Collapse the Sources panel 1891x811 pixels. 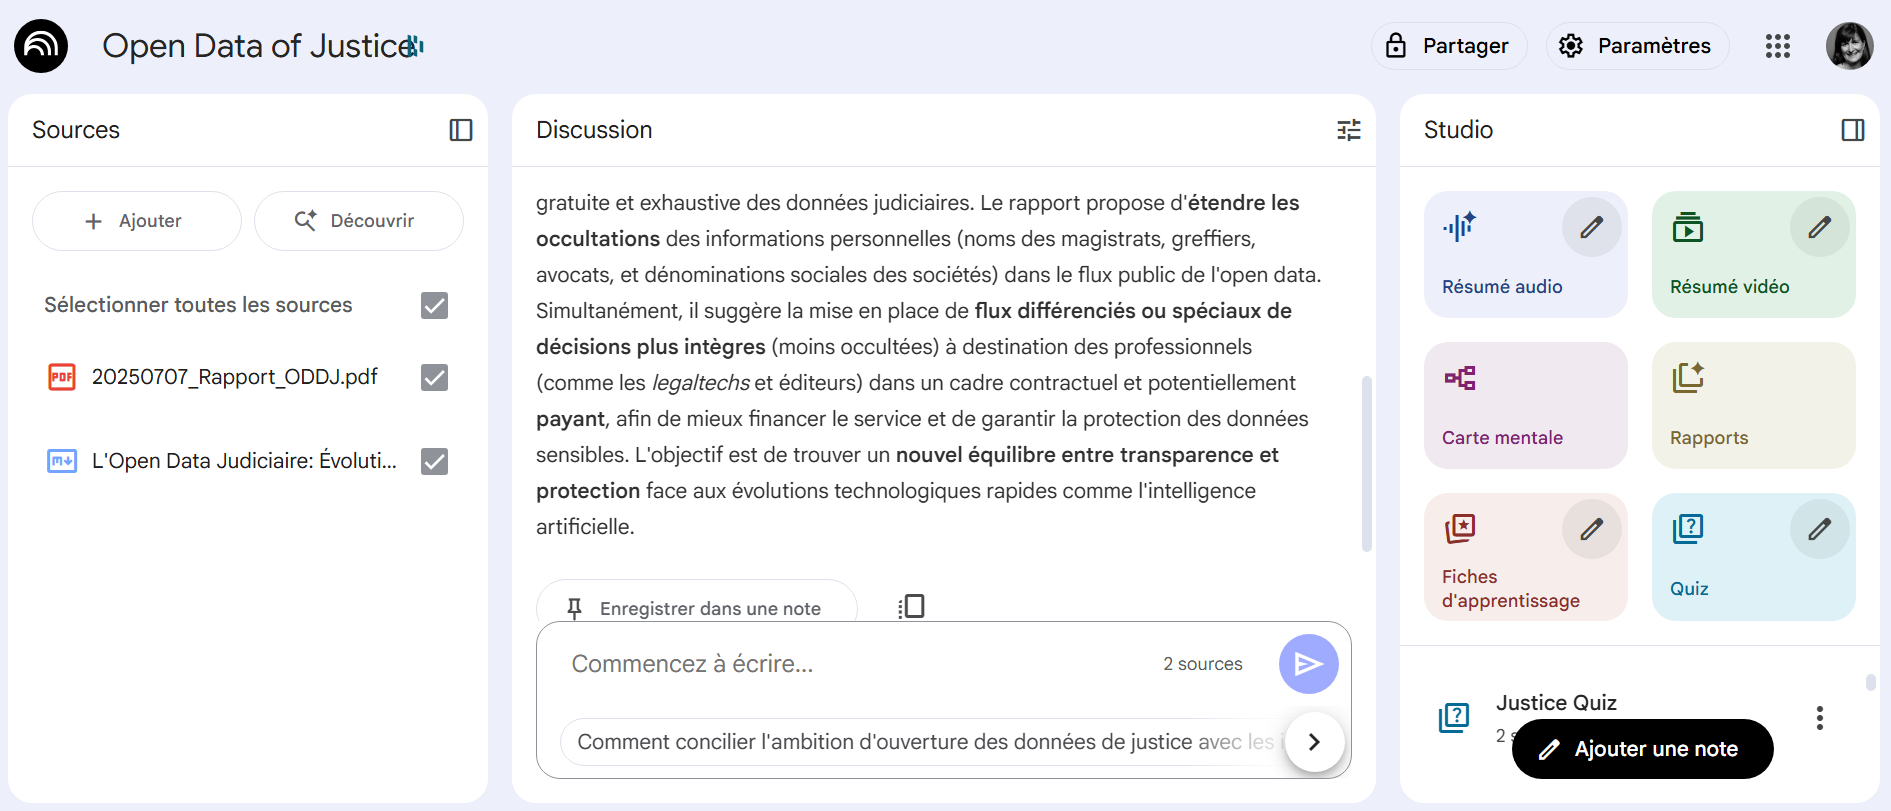coord(460,130)
